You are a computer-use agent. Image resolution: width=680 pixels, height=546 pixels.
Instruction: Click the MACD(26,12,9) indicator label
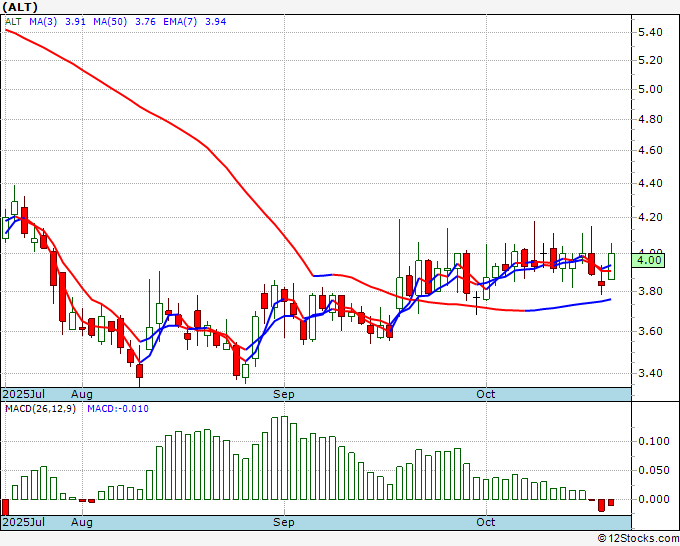tap(40, 409)
